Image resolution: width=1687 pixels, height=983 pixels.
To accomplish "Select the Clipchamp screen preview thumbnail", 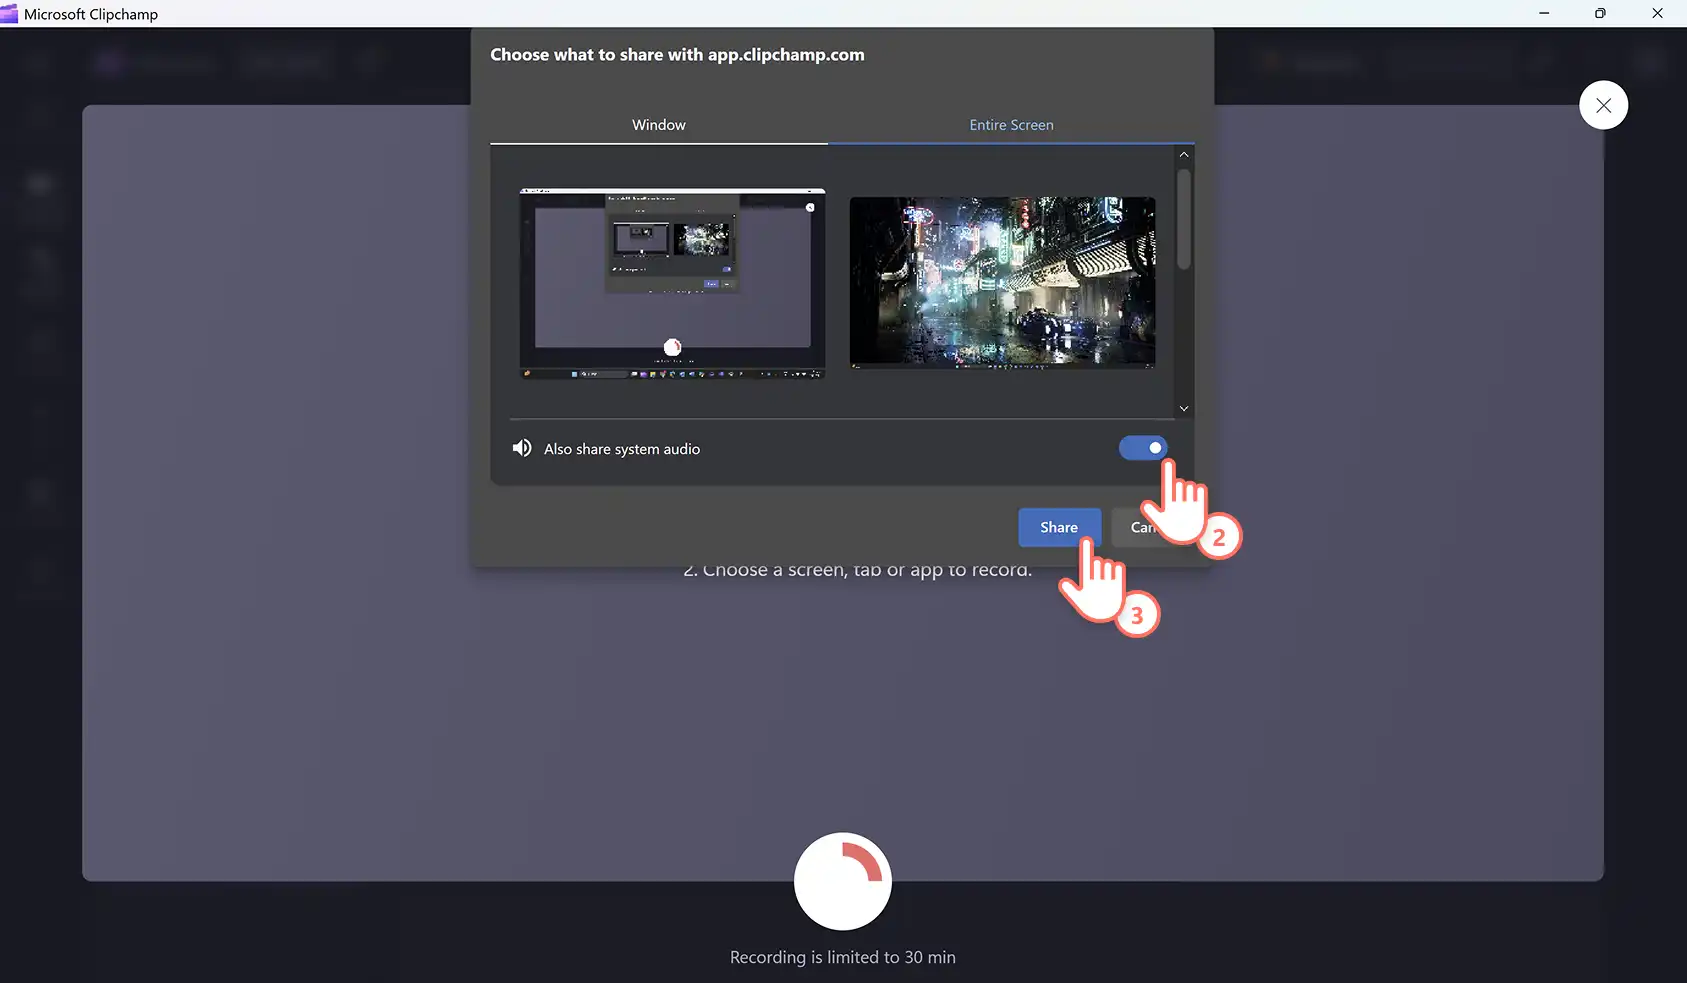I will tap(672, 283).
